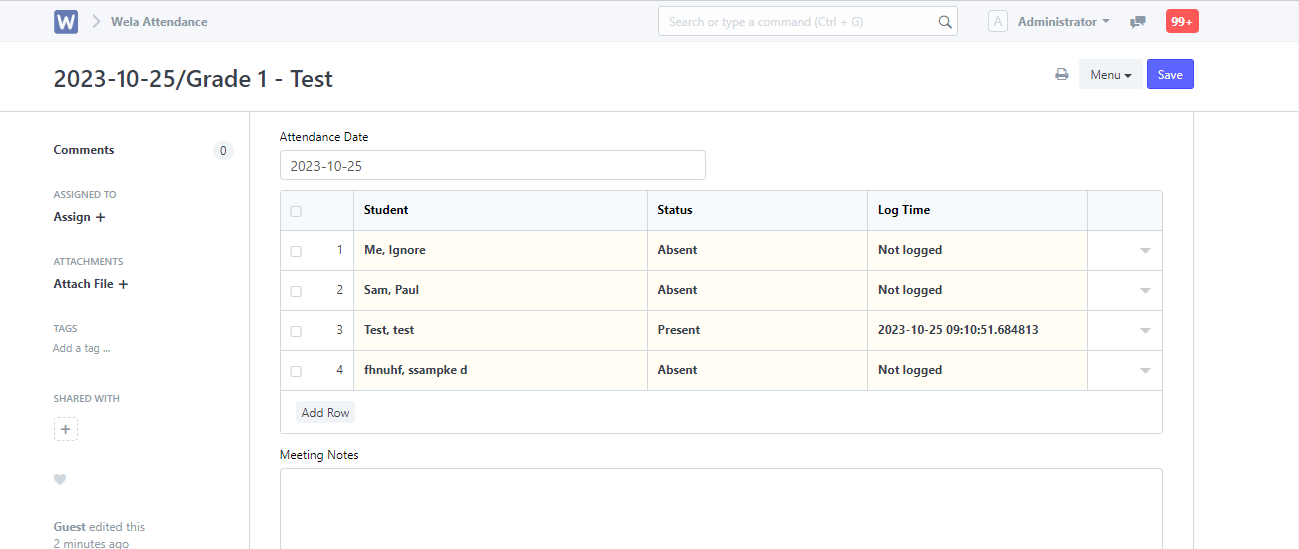Screen dimensions: 1299x549
Task: Edit the Attendance Date field
Action: click(x=493, y=165)
